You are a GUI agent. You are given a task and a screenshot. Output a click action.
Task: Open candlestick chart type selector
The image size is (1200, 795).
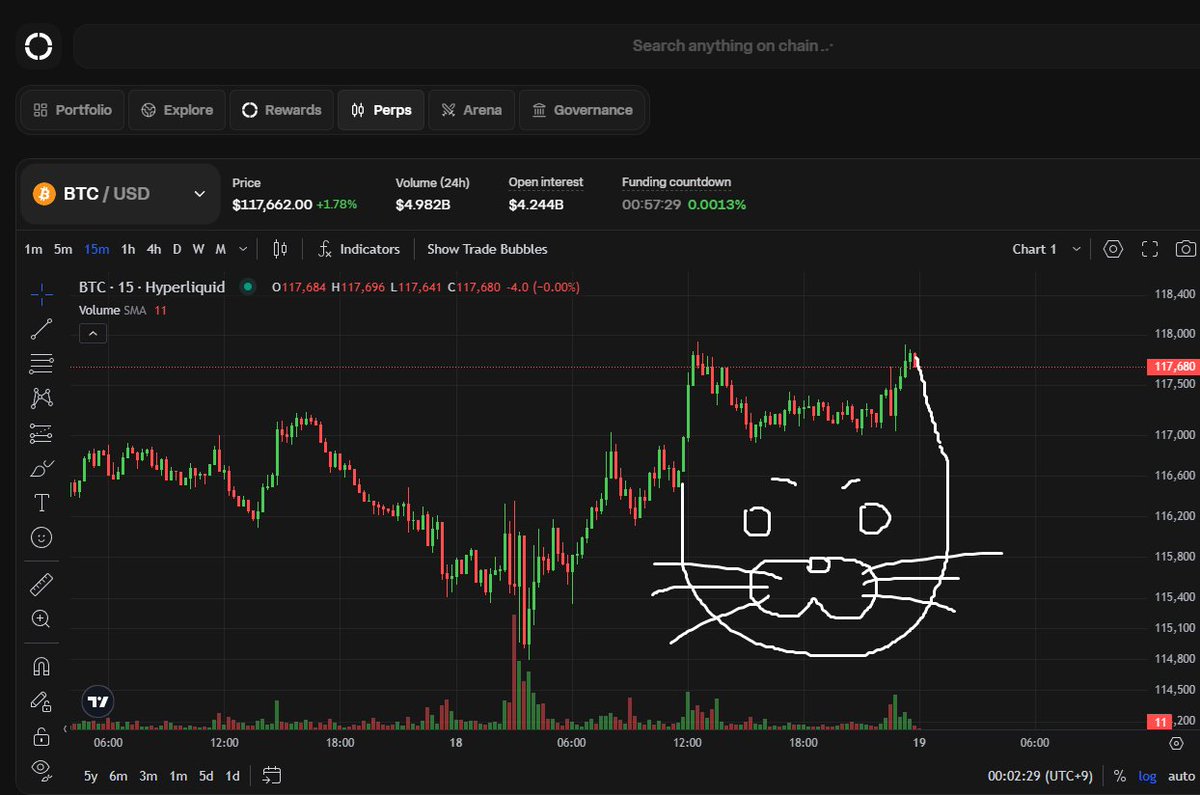[280, 249]
